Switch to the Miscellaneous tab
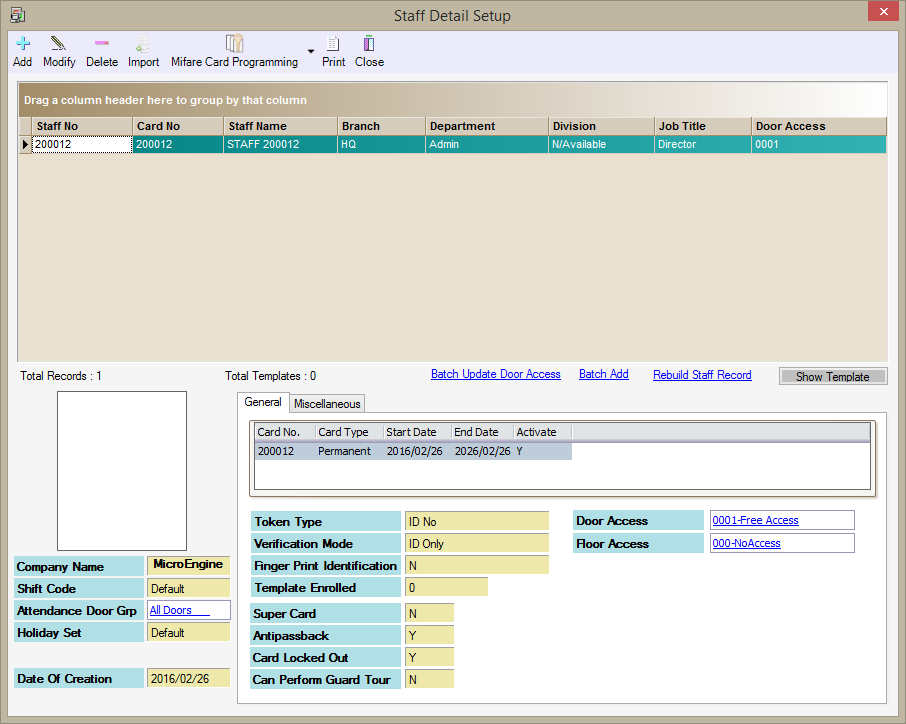This screenshot has width=906, height=724. point(327,403)
